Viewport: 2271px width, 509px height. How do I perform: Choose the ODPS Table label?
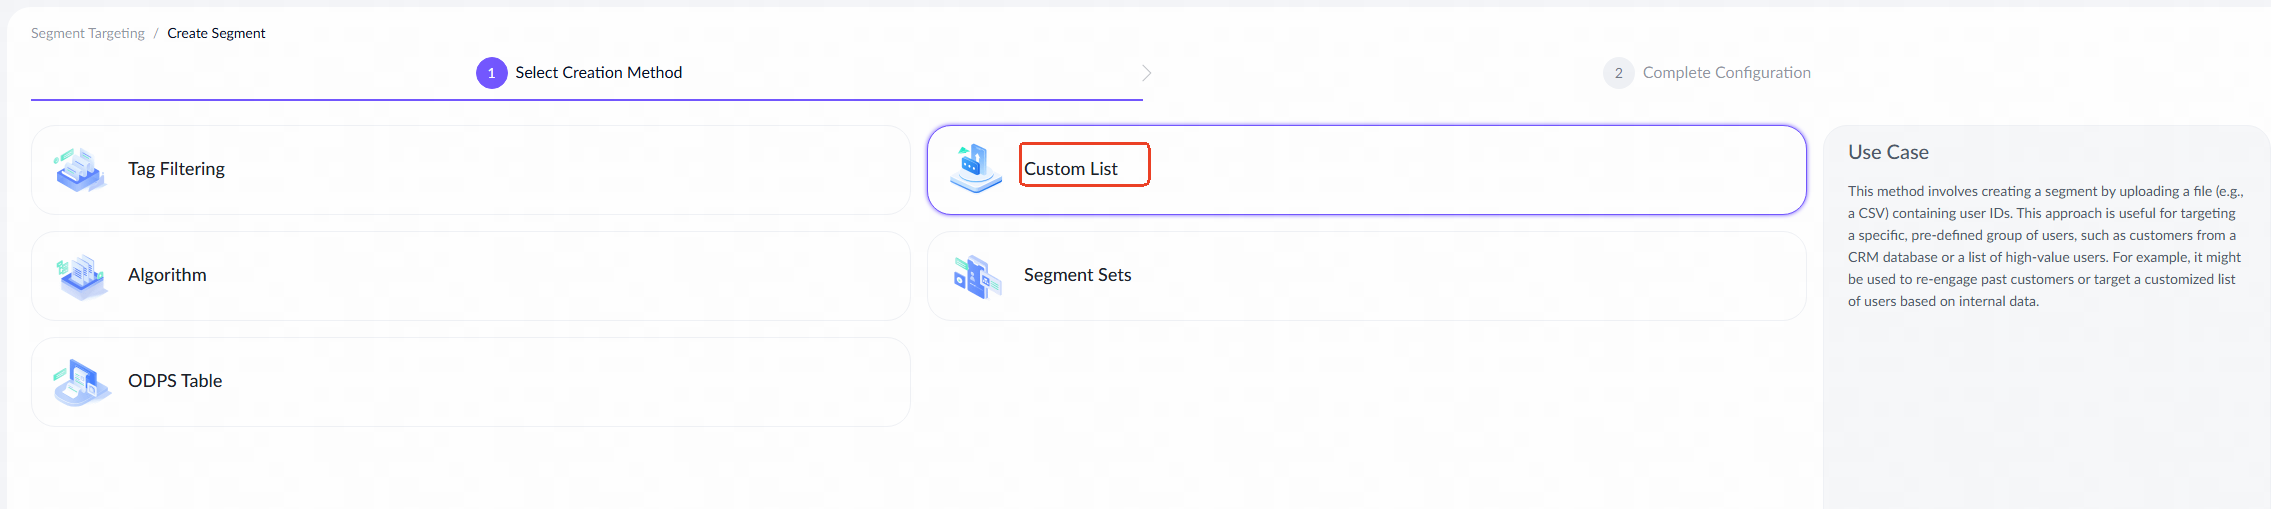click(175, 381)
